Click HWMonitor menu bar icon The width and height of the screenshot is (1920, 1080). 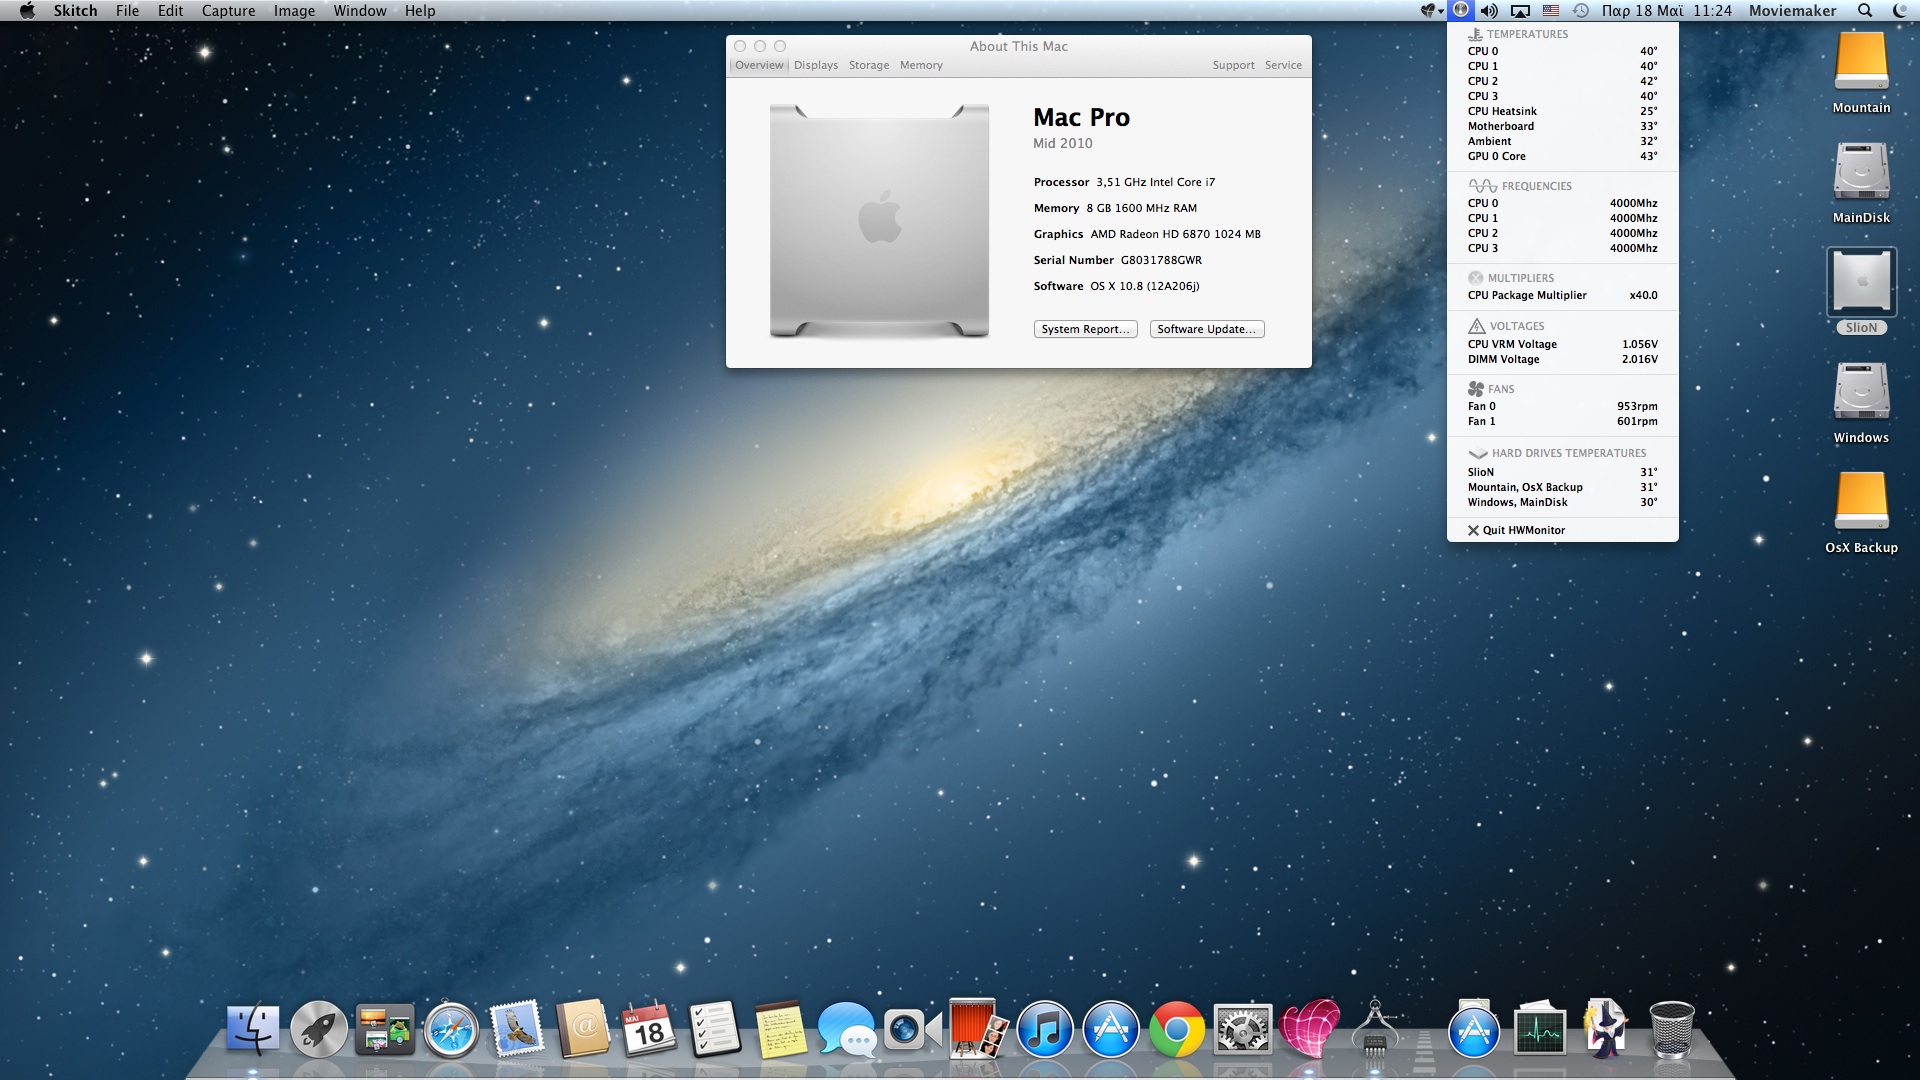1461,10
